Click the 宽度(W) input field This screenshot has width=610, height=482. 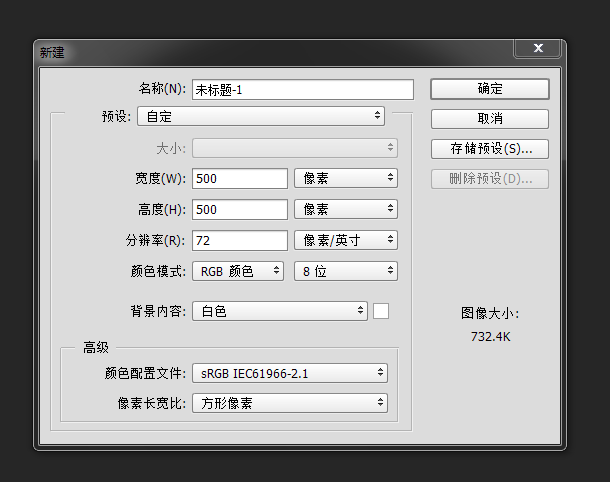[x=240, y=179]
